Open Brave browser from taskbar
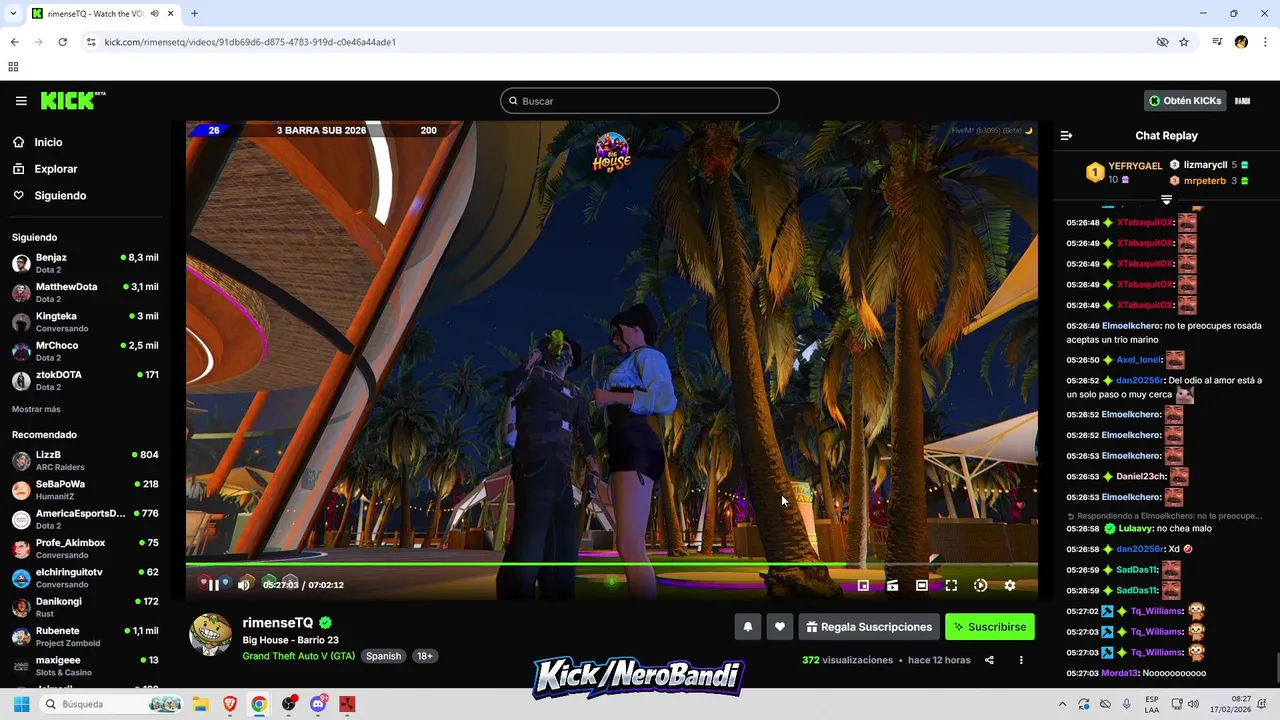This screenshot has width=1280, height=720. (x=229, y=704)
